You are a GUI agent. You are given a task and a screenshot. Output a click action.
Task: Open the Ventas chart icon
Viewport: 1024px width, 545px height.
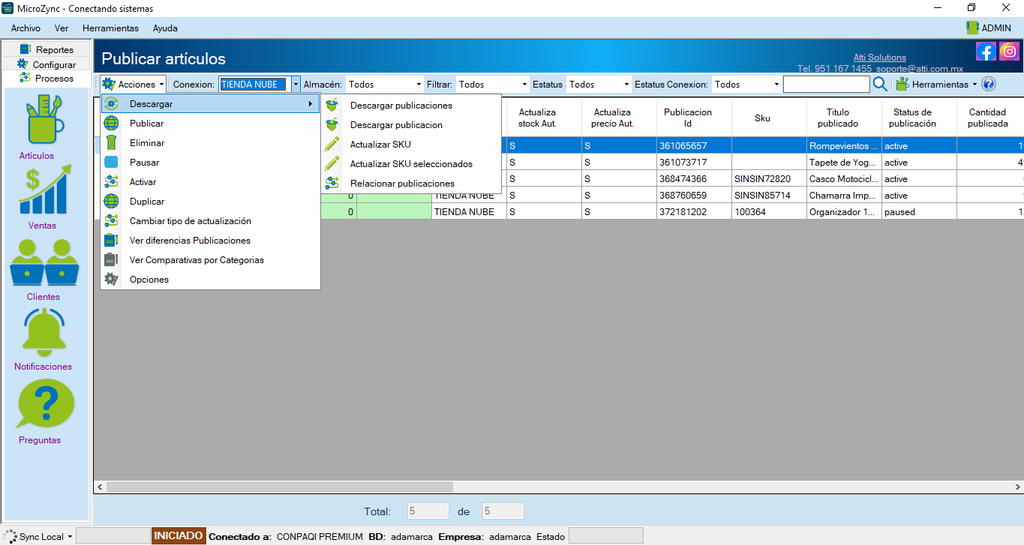click(44, 189)
